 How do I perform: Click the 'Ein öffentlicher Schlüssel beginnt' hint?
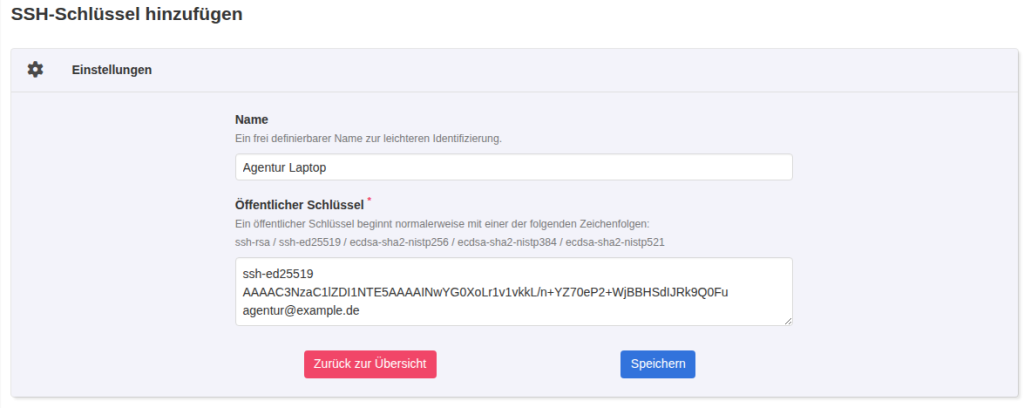442,224
